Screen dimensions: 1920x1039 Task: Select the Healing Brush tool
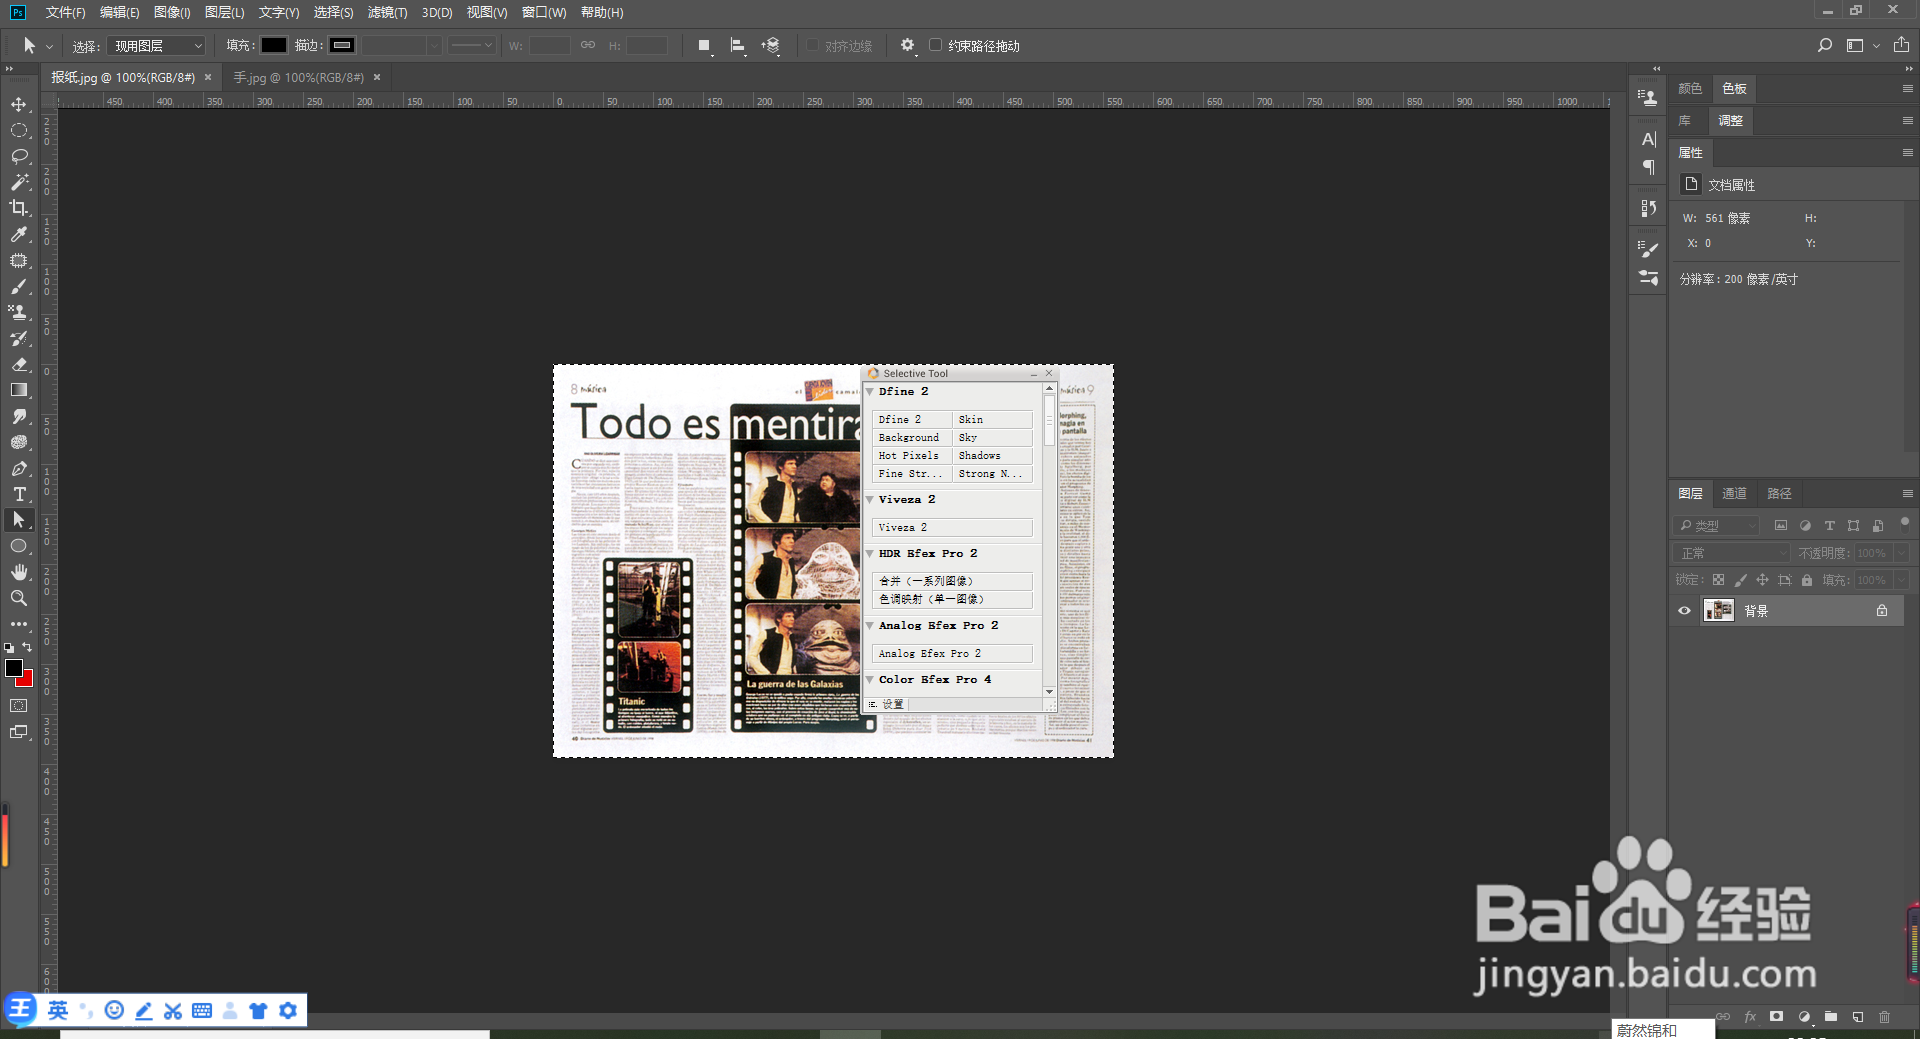click(x=19, y=260)
